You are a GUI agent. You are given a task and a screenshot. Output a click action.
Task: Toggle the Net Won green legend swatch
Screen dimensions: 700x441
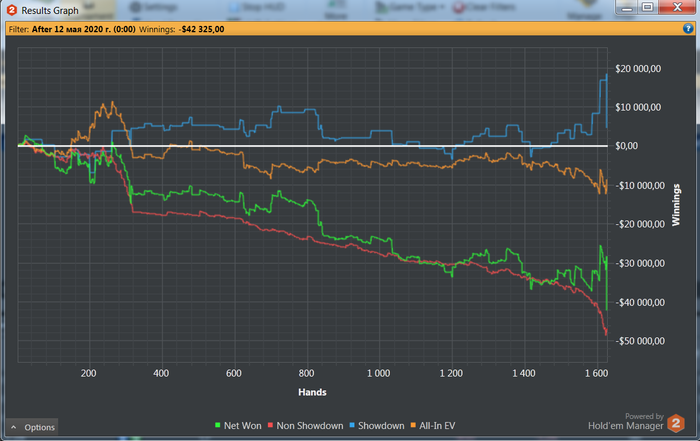(x=218, y=425)
